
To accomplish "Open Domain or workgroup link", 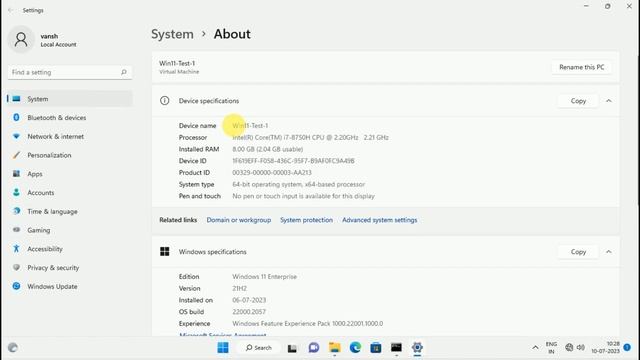I will point(239,220).
